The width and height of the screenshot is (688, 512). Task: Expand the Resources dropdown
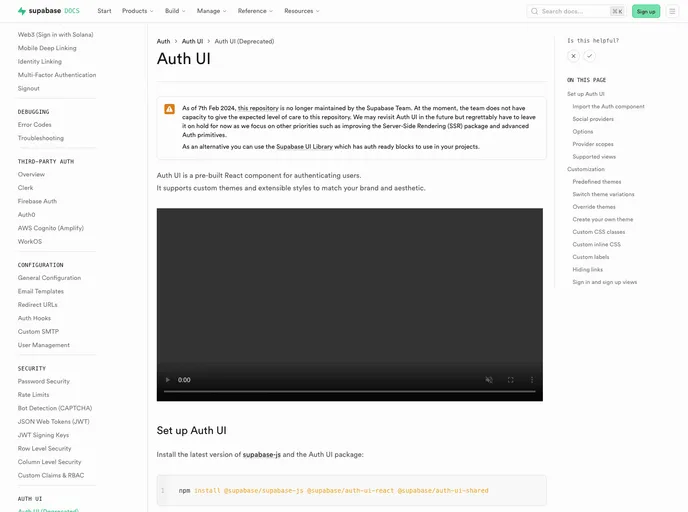point(302,11)
